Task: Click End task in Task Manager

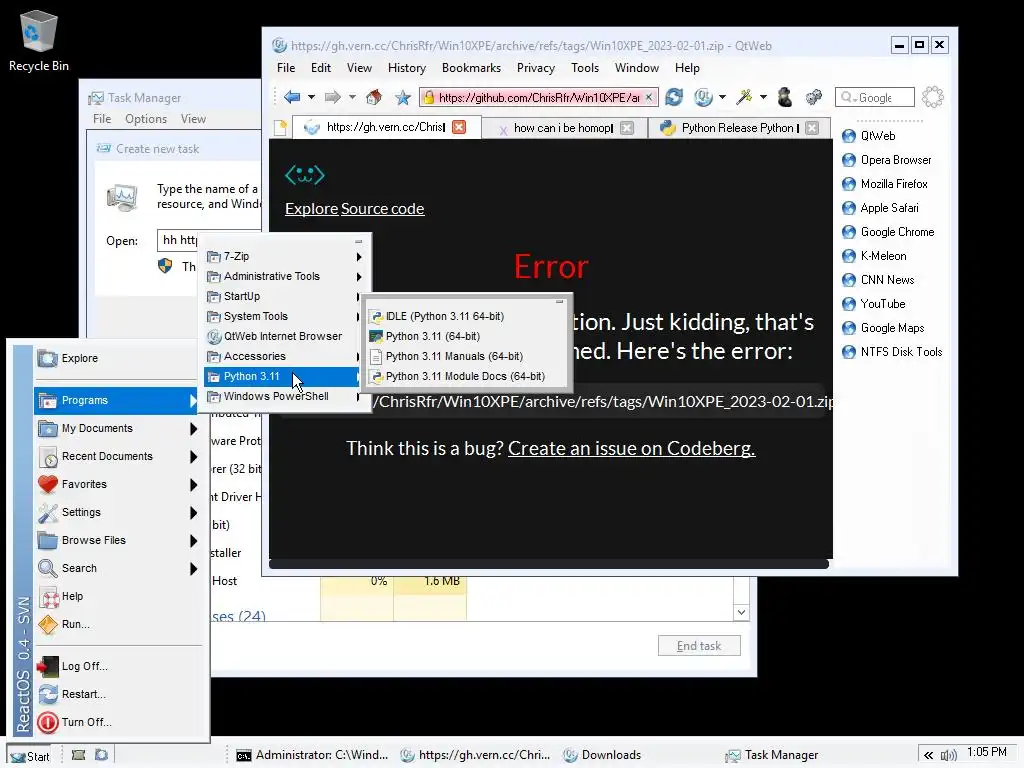Action: point(699,646)
